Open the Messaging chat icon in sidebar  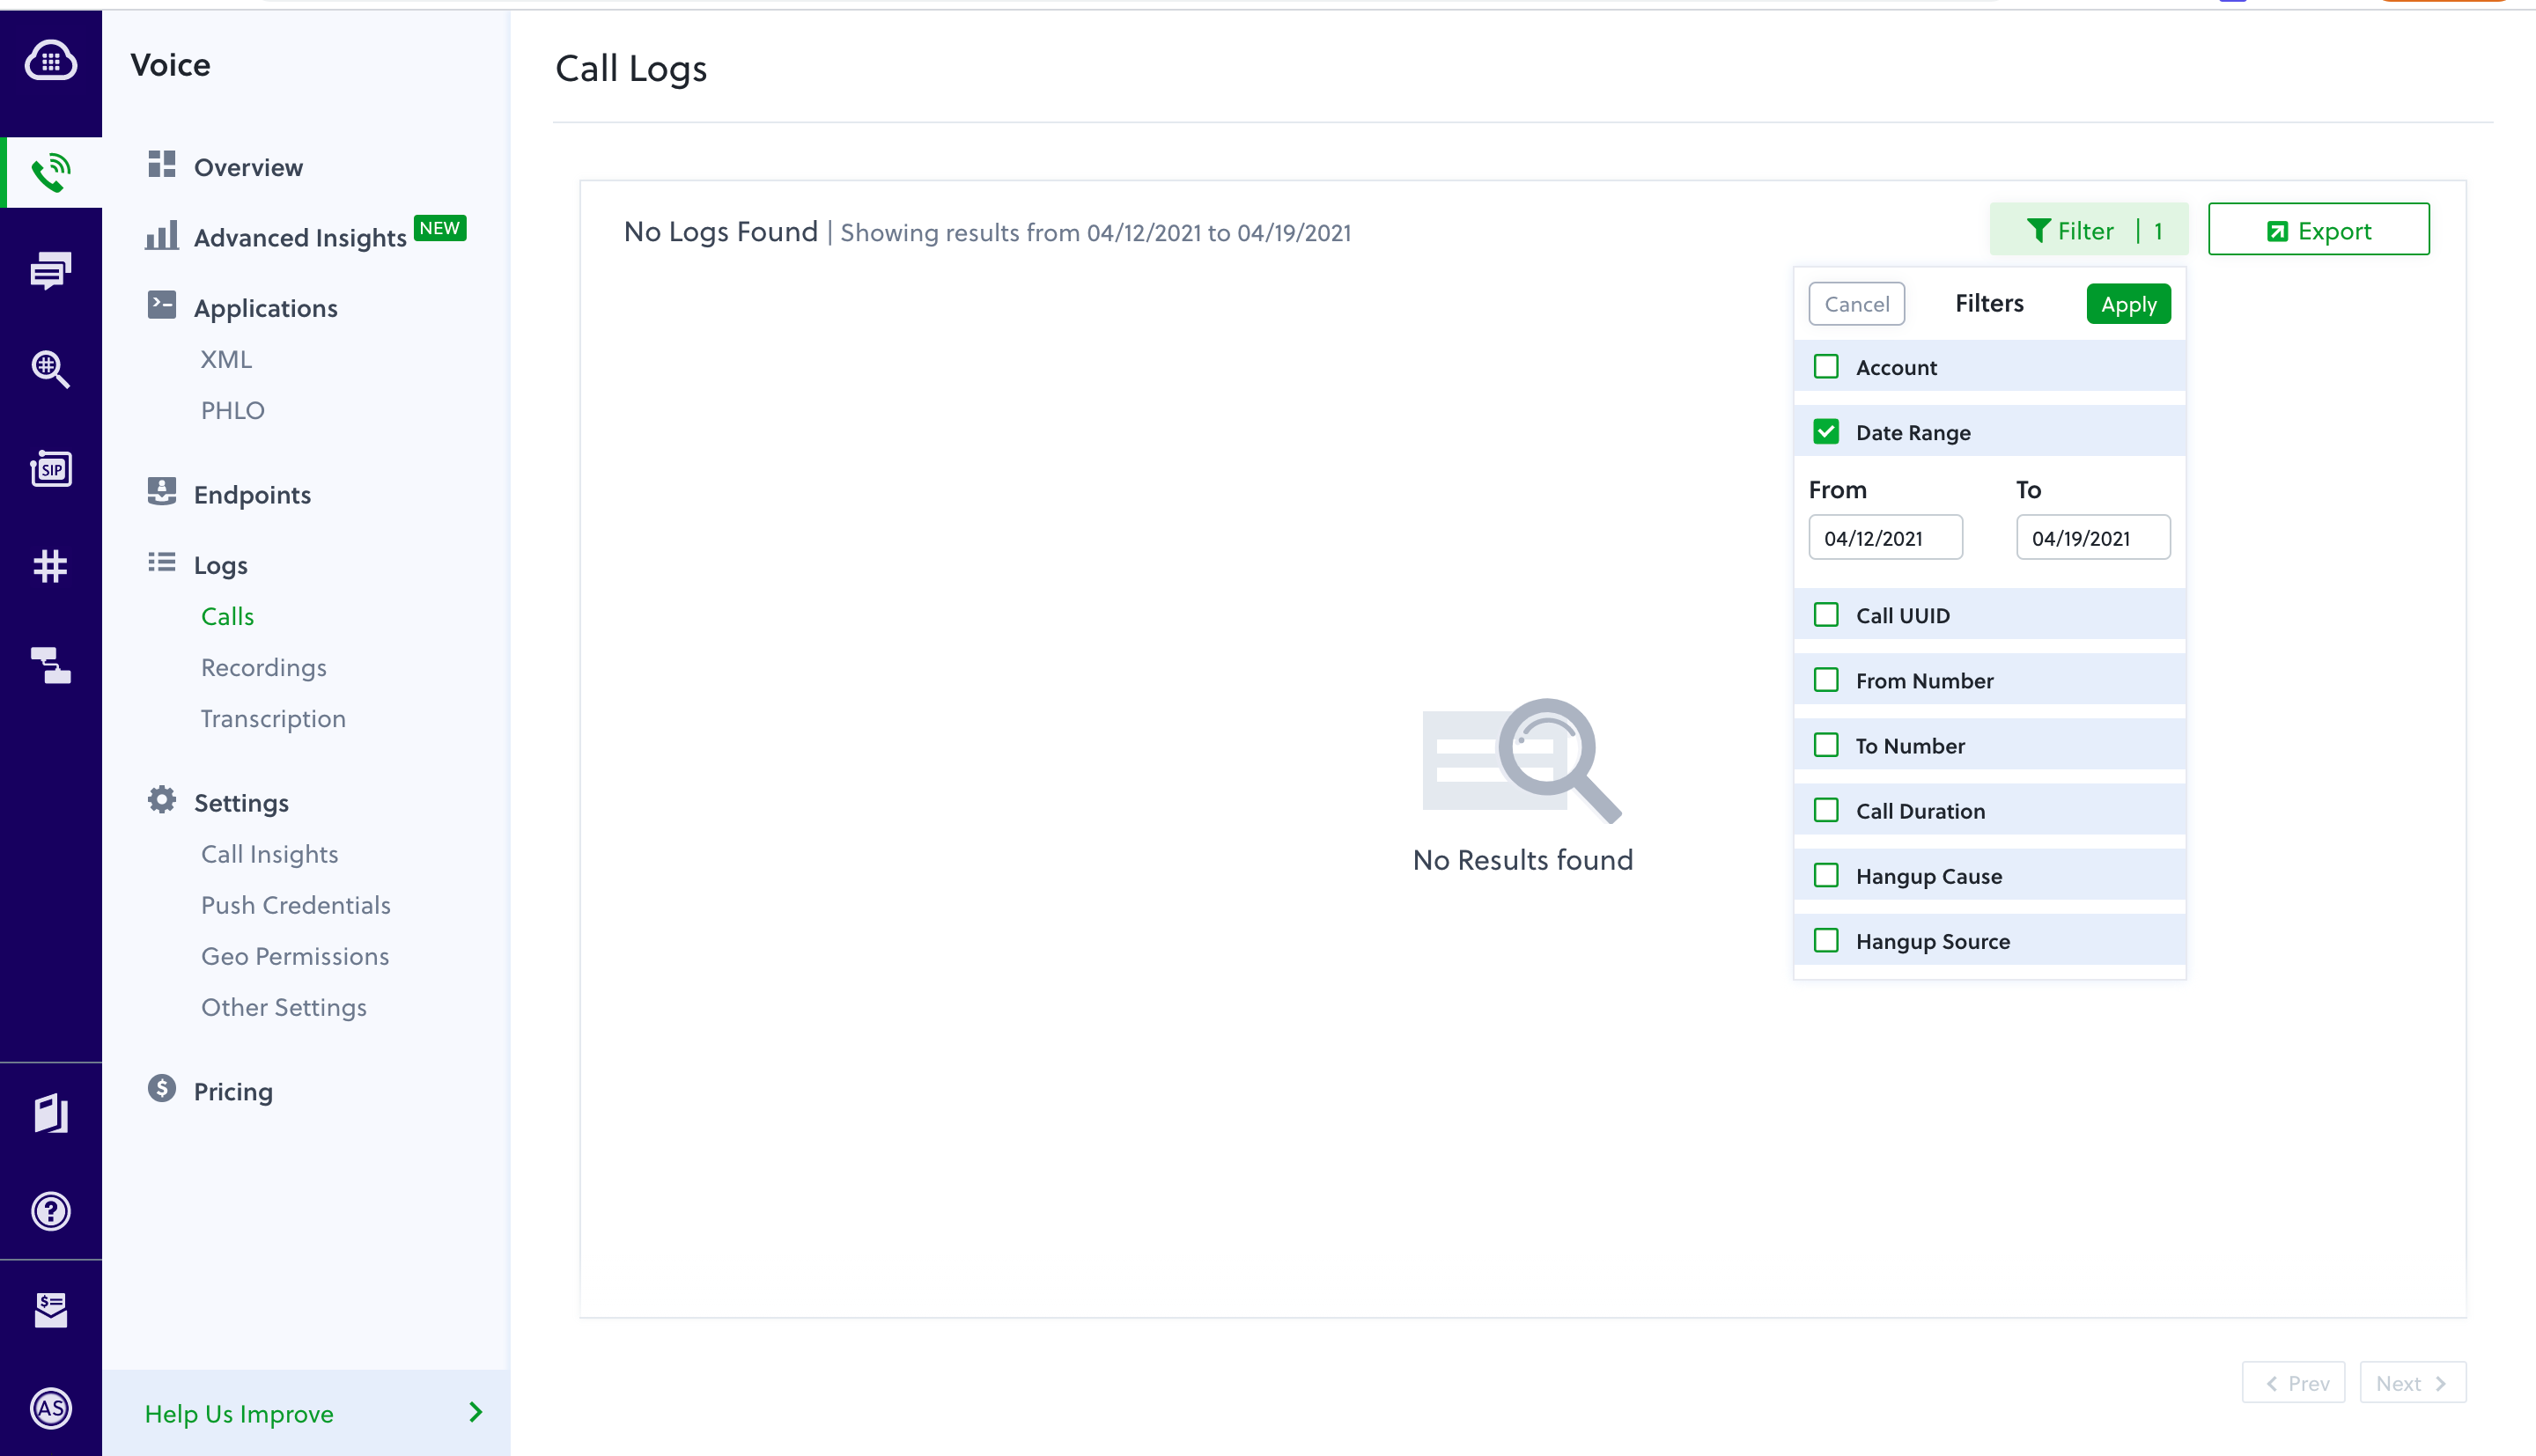coord(51,271)
